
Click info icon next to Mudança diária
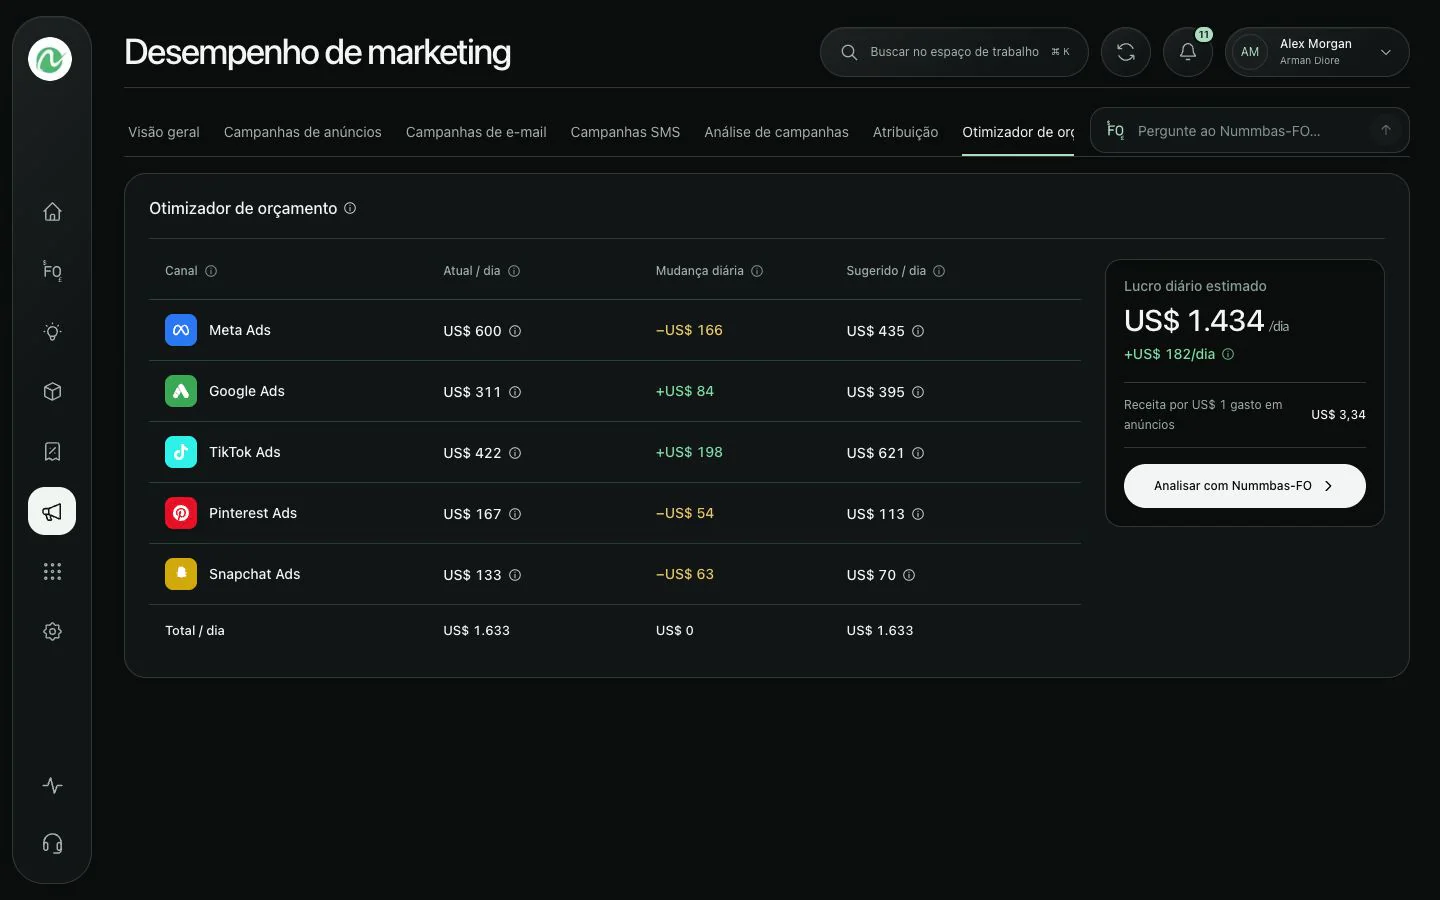(757, 271)
